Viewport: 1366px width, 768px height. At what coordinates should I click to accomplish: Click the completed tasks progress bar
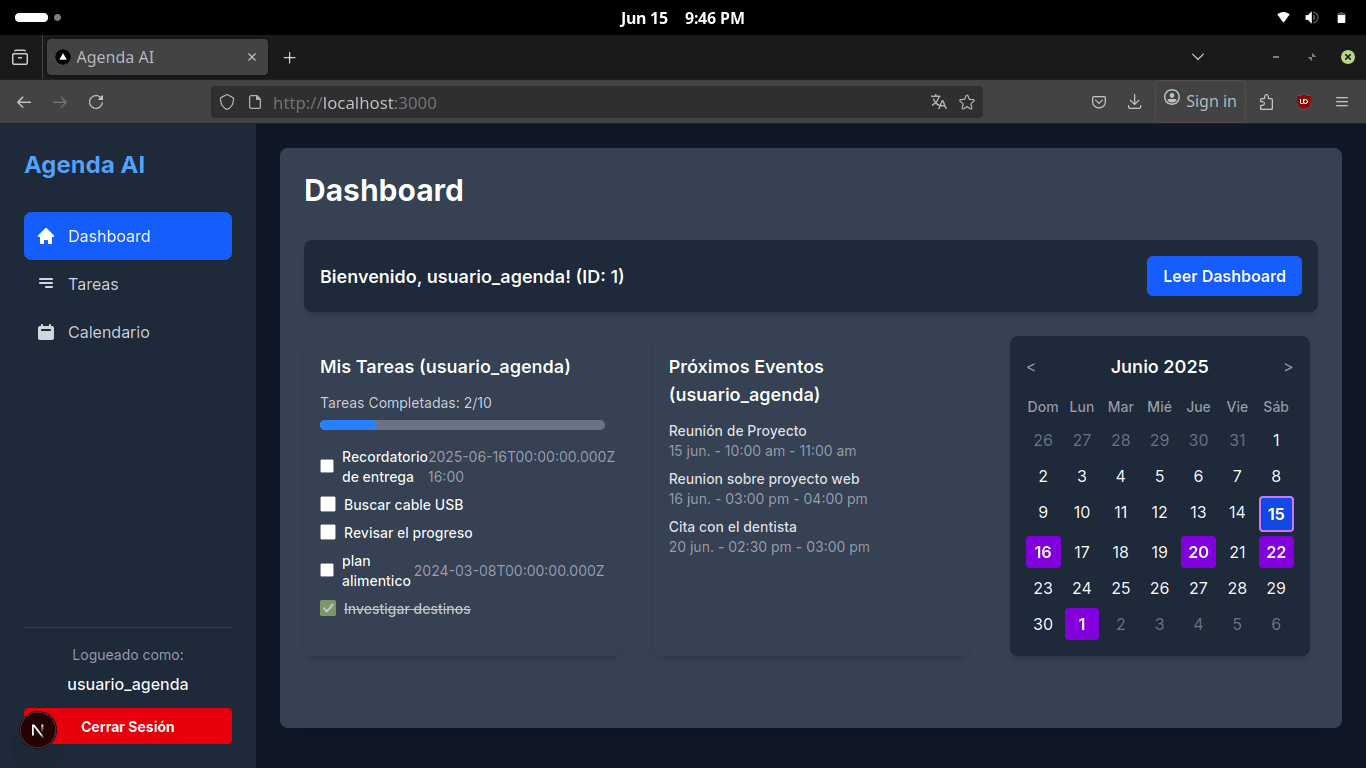point(462,425)
